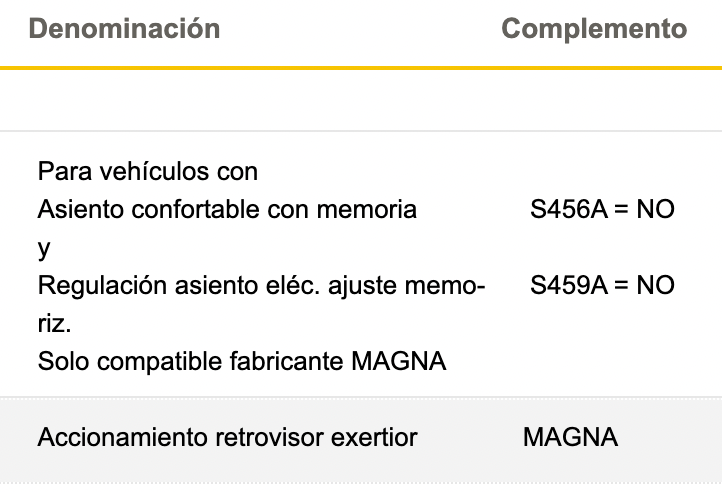
Task: Click the word "Asiento" starting the second line
Action: (75, 210)
